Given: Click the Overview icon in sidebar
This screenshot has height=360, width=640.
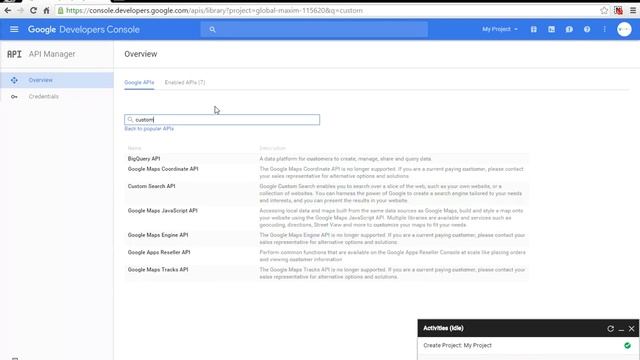Looking at the screenshot, I should click(14, 80).
